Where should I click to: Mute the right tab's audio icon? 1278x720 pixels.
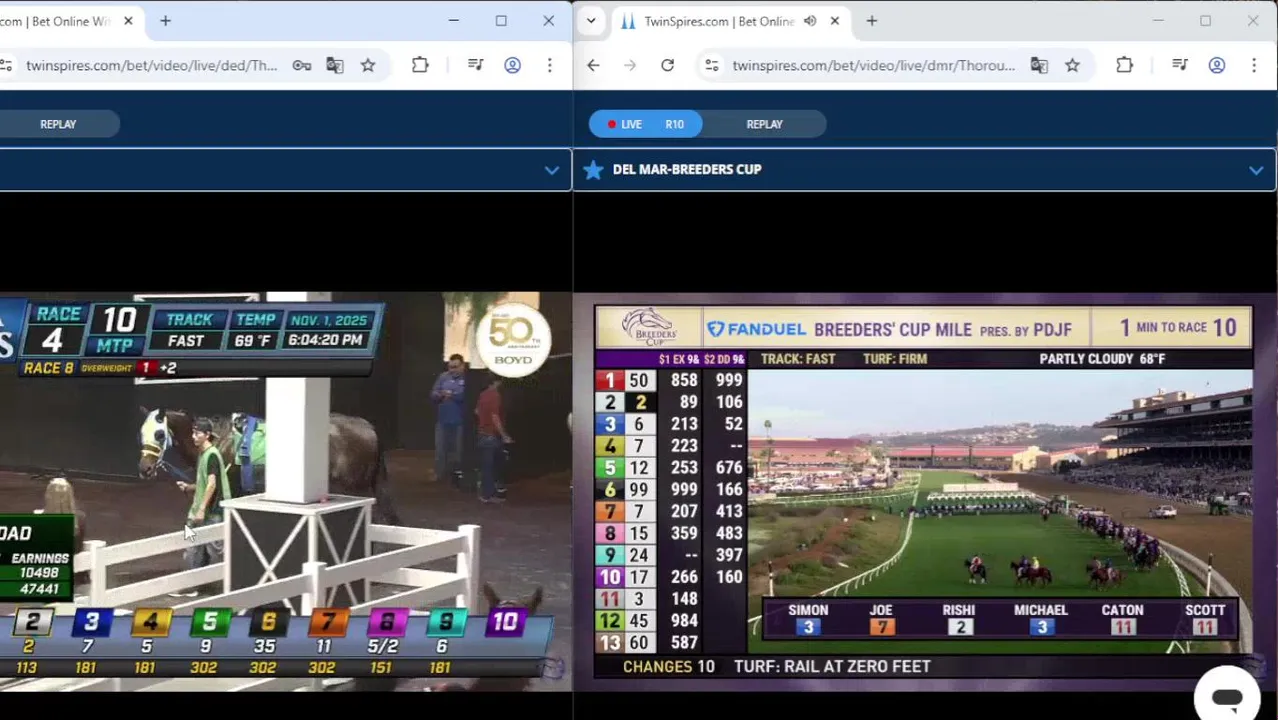pos(810,21)
